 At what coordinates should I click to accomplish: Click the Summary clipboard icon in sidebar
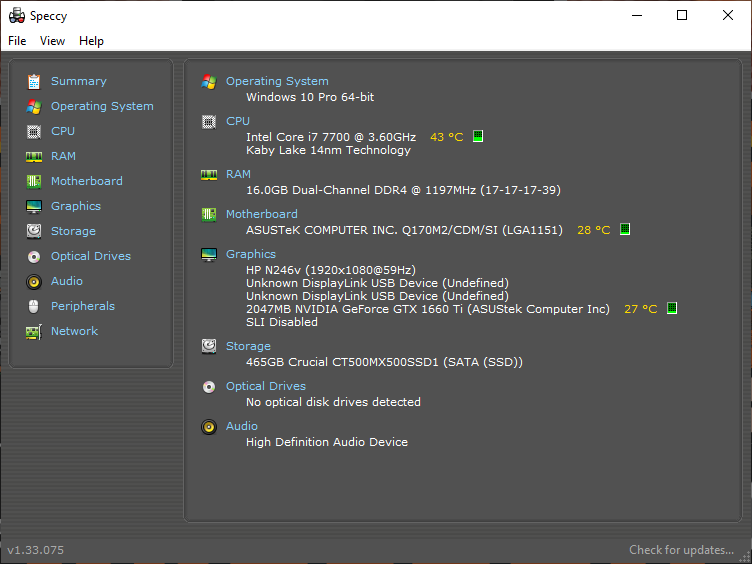point(34,82)
